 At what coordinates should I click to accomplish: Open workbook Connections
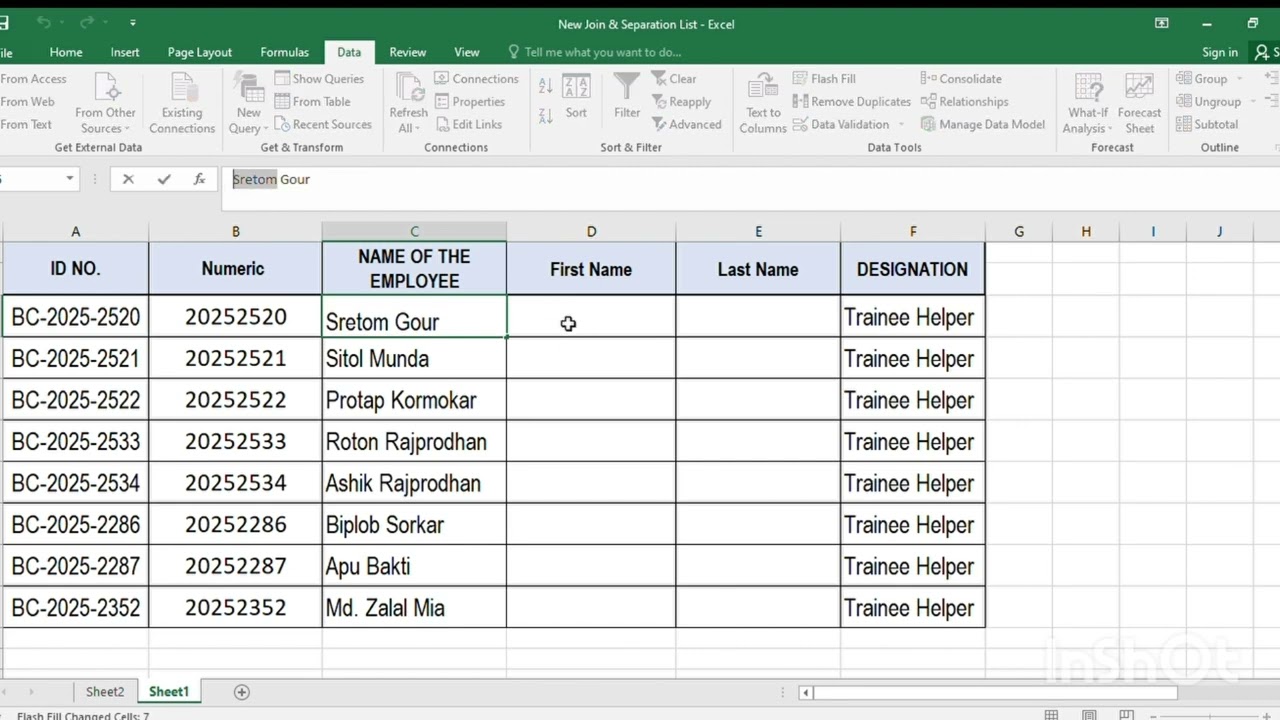pyautogui.click(x=477, y=79)
